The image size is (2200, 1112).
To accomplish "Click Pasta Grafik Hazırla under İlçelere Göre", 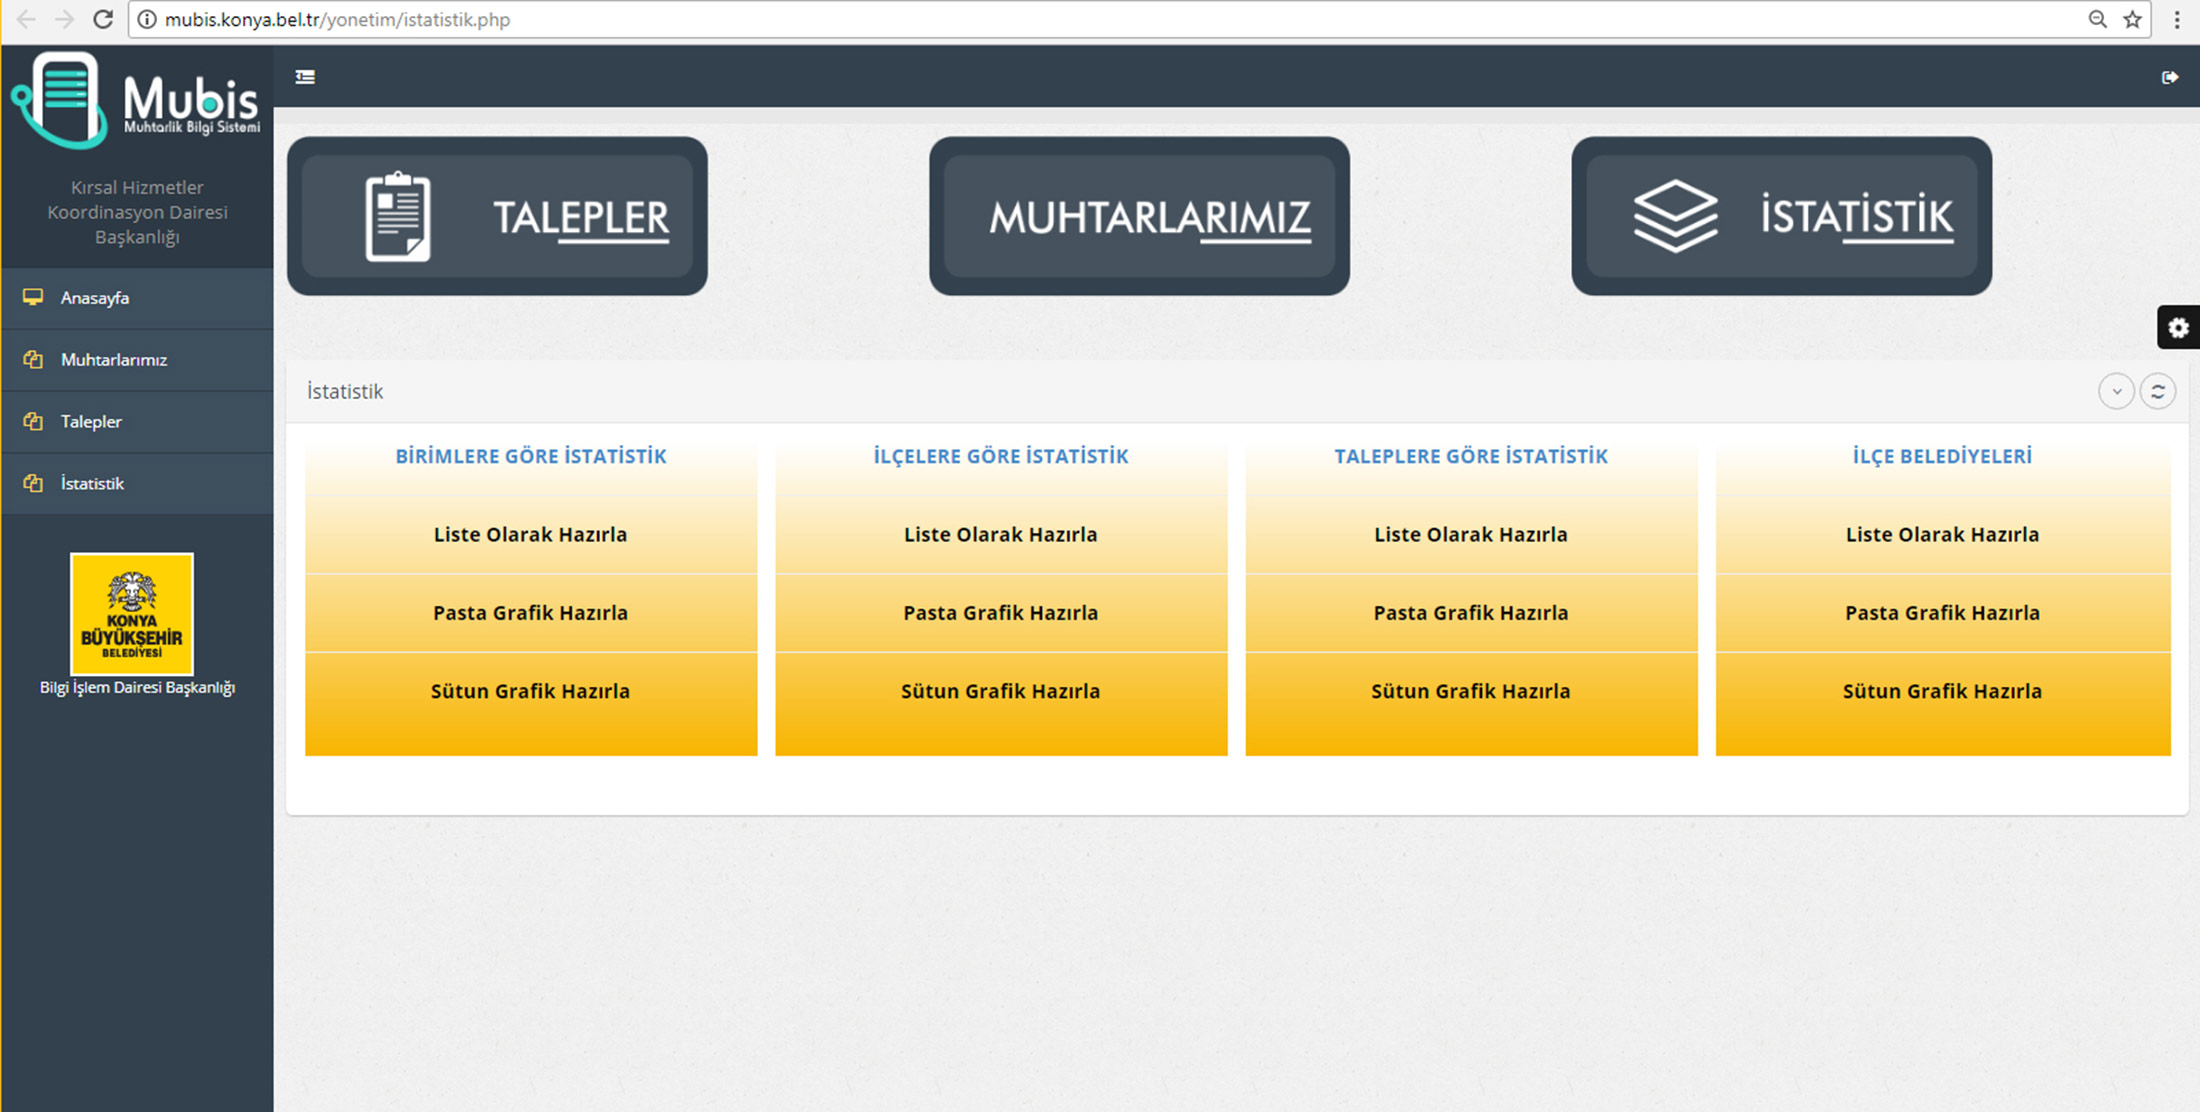I will pos(1000,613).
